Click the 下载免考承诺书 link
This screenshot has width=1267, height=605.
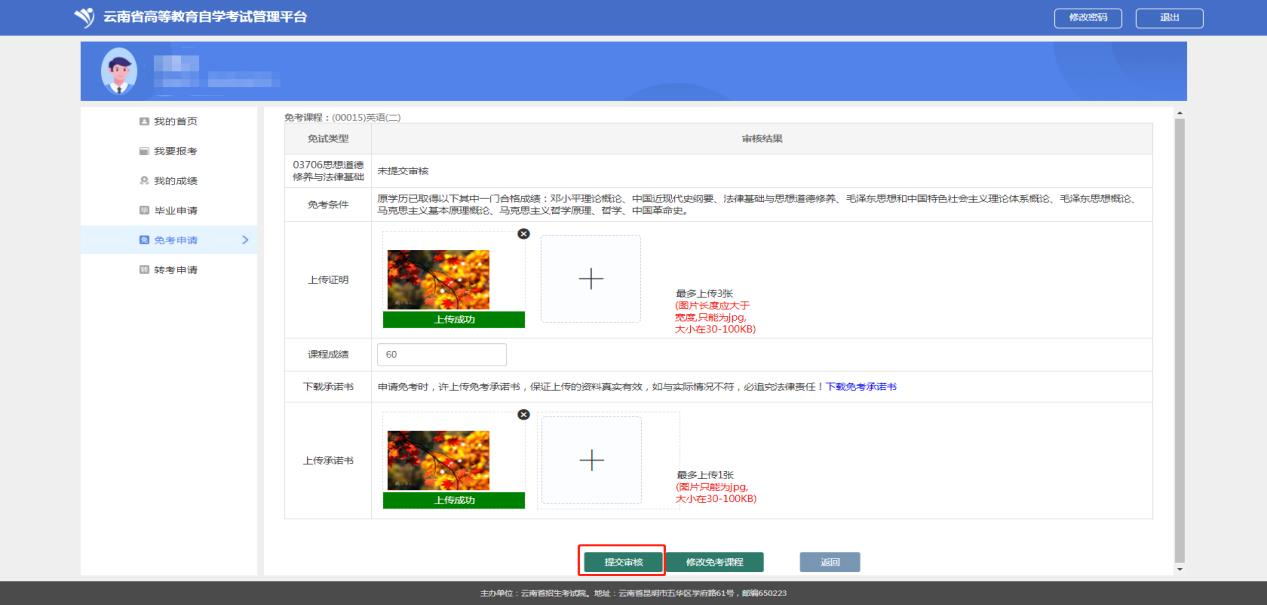click(x=861, y=386)
